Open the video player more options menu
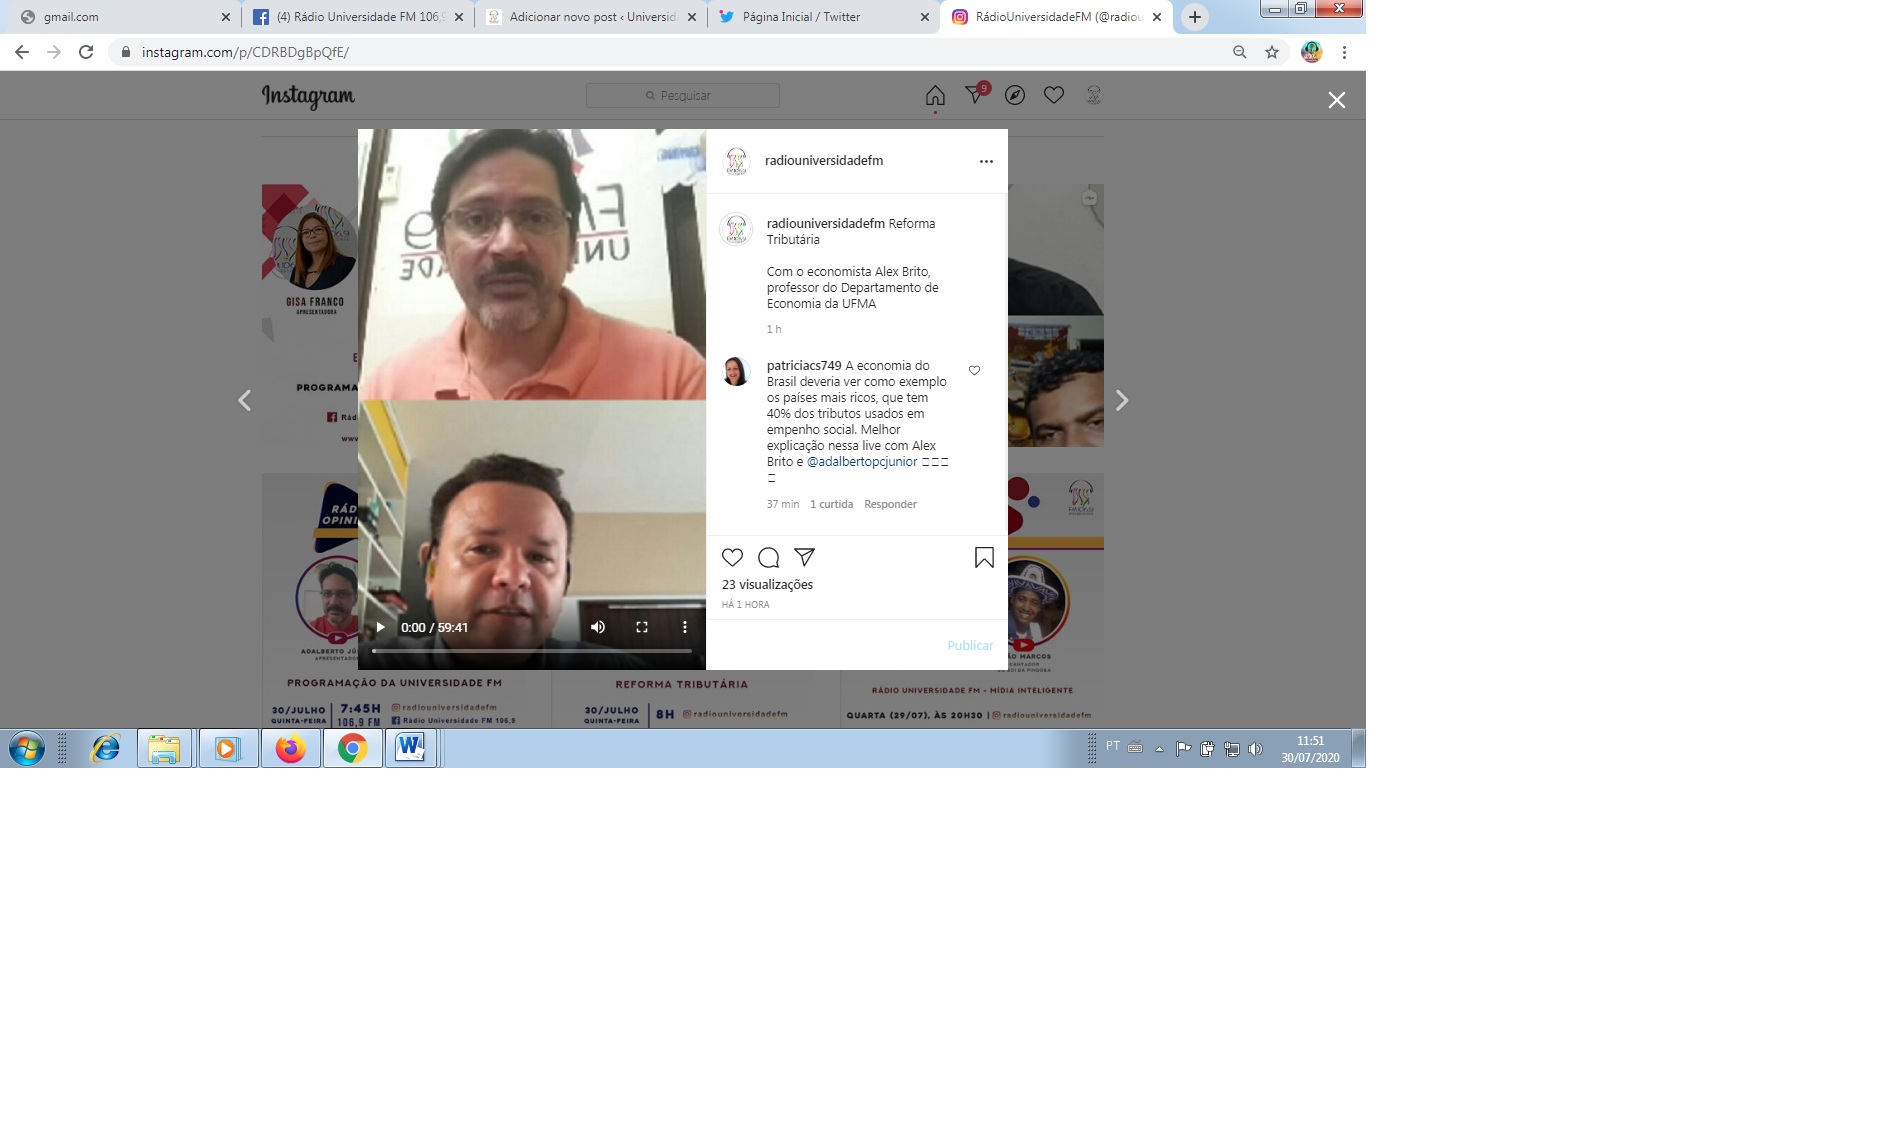The image size is (1900, 1148). 685,627
